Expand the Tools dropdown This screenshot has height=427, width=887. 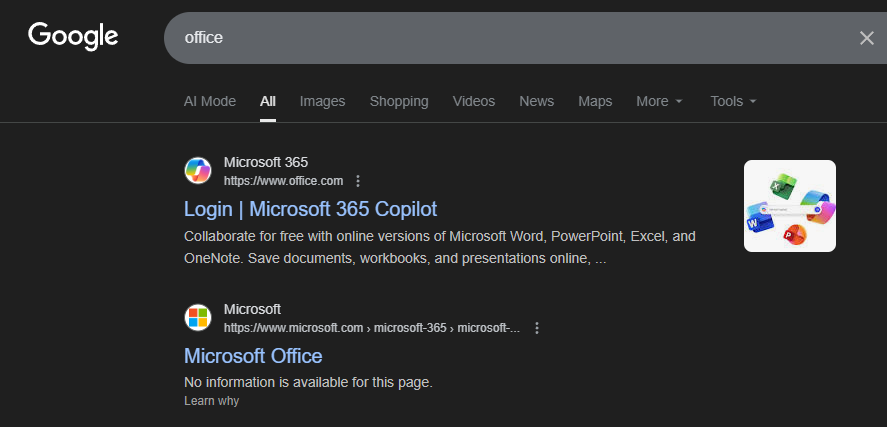pos(733,101)
